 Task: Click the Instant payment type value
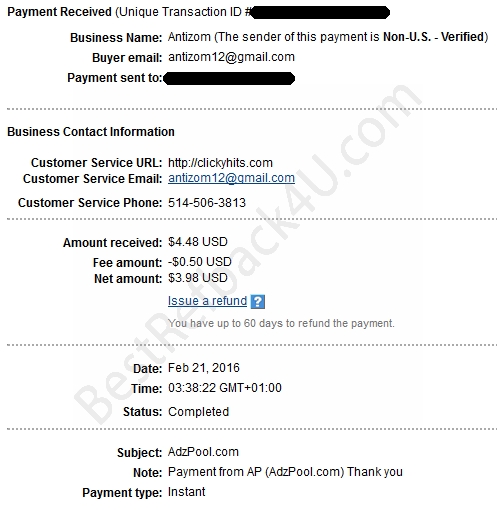pos(187,492)
